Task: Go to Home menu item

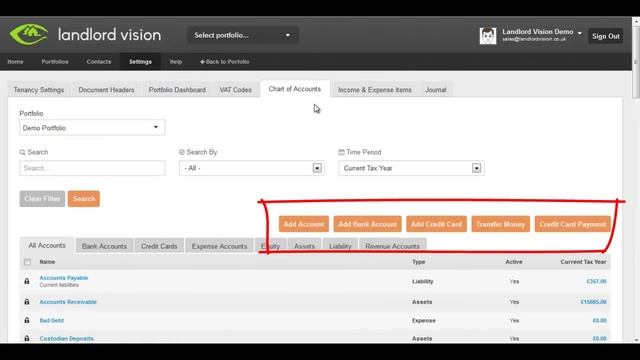Action: tap(16, 62)
